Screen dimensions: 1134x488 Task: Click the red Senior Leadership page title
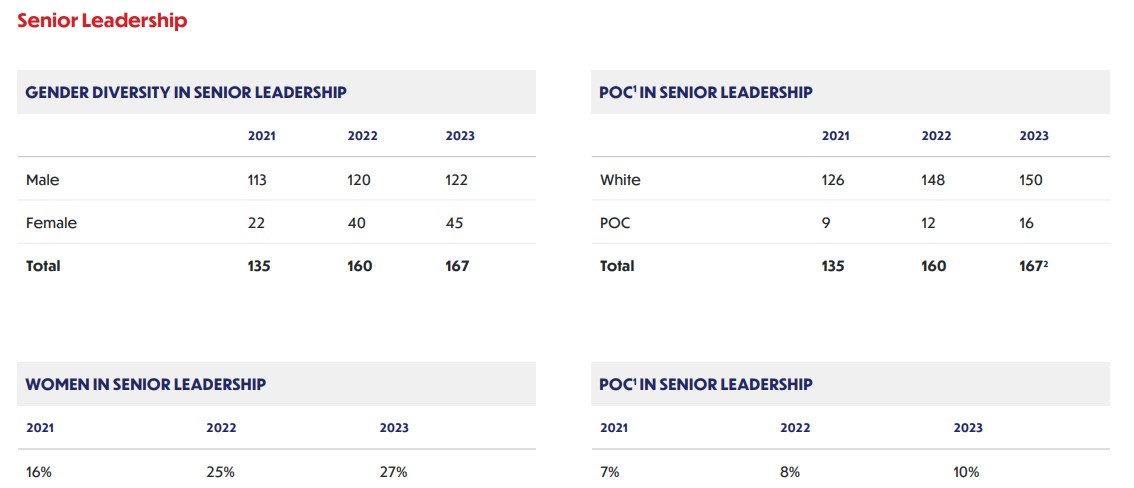(x=102, y=20)
